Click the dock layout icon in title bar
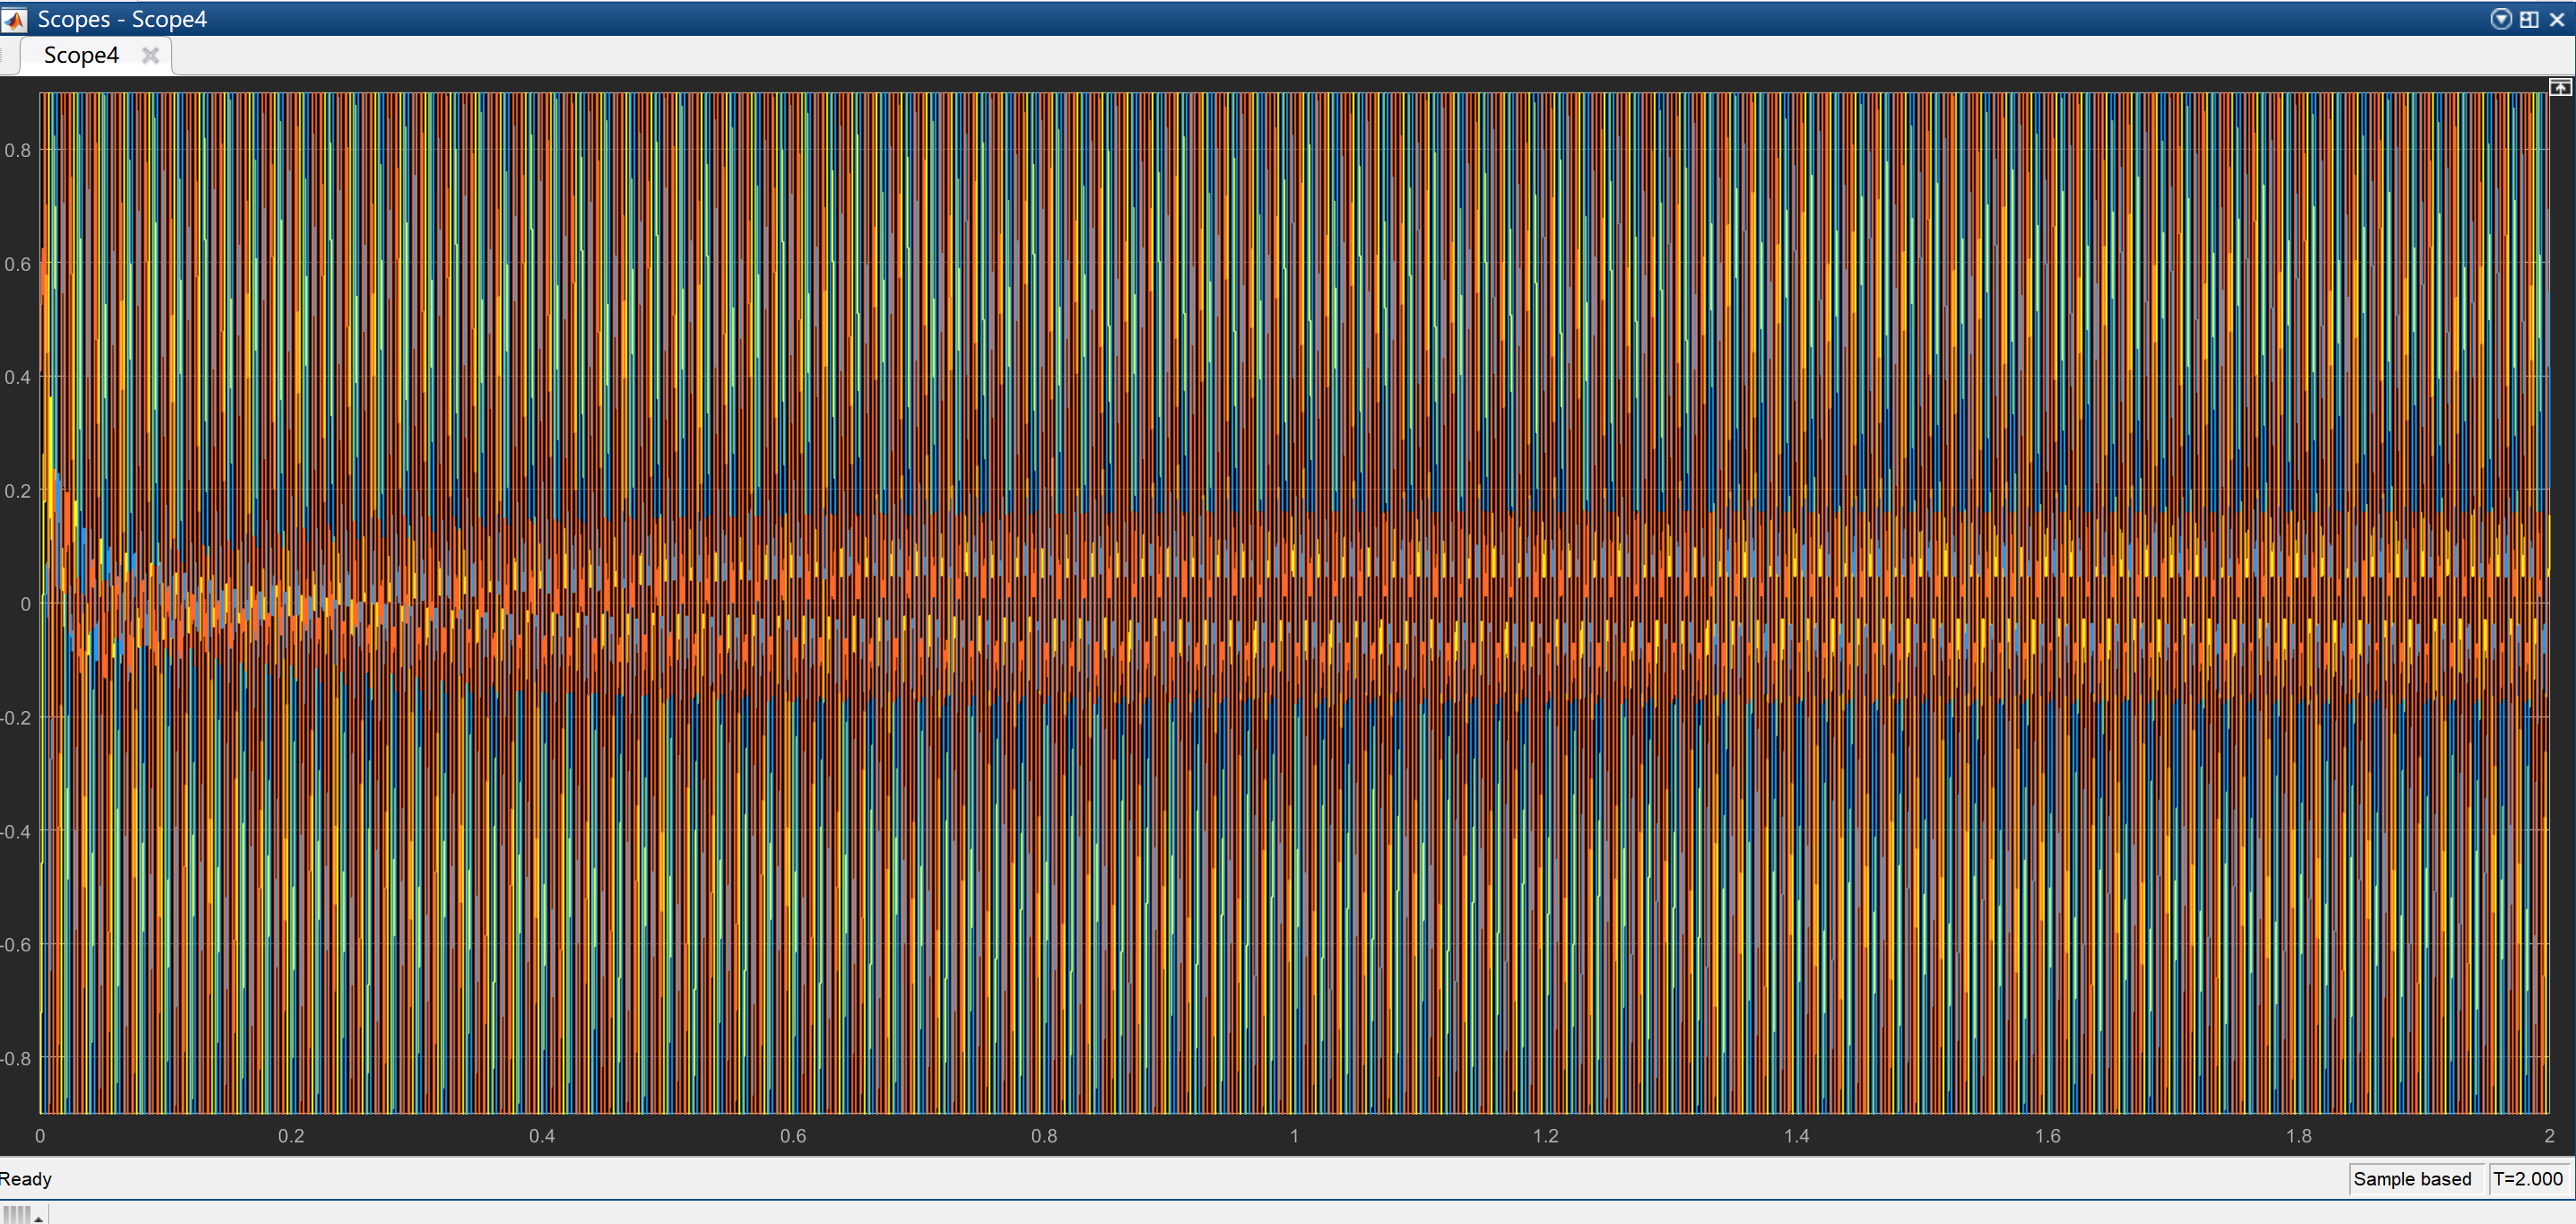The image size is (2576, 1224). pos(2529,19)
